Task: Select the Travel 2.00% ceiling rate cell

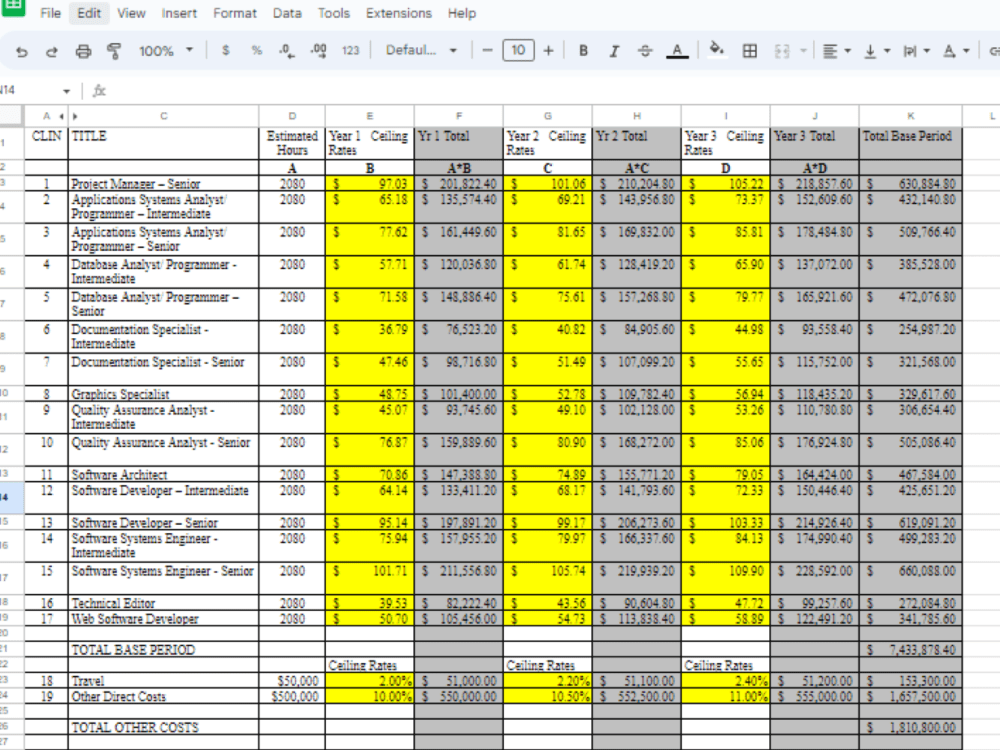Action: click(x=370, y=681)
